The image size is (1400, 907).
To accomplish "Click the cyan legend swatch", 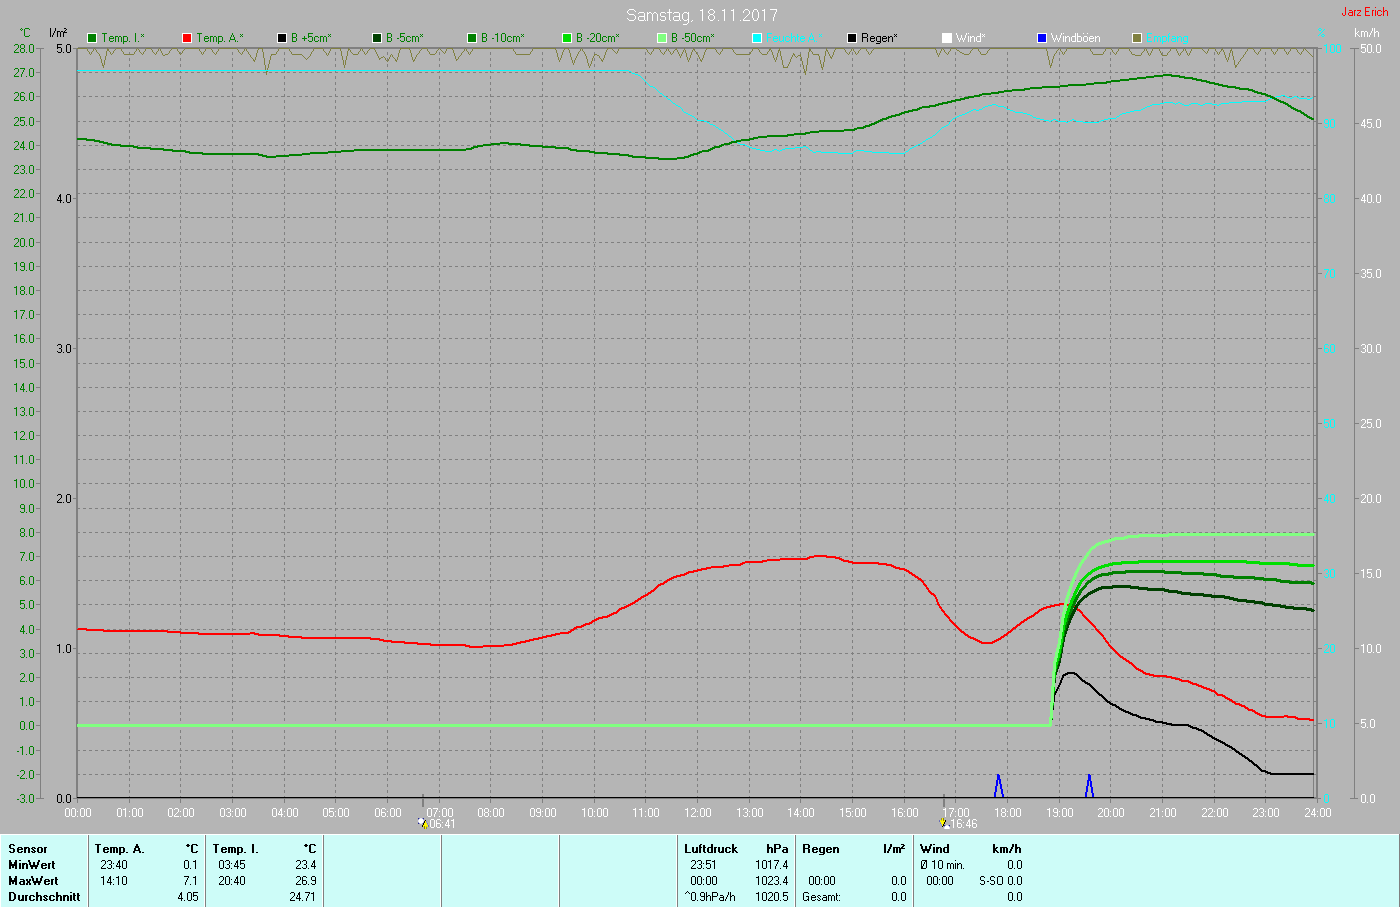I will tap(757, 38).
